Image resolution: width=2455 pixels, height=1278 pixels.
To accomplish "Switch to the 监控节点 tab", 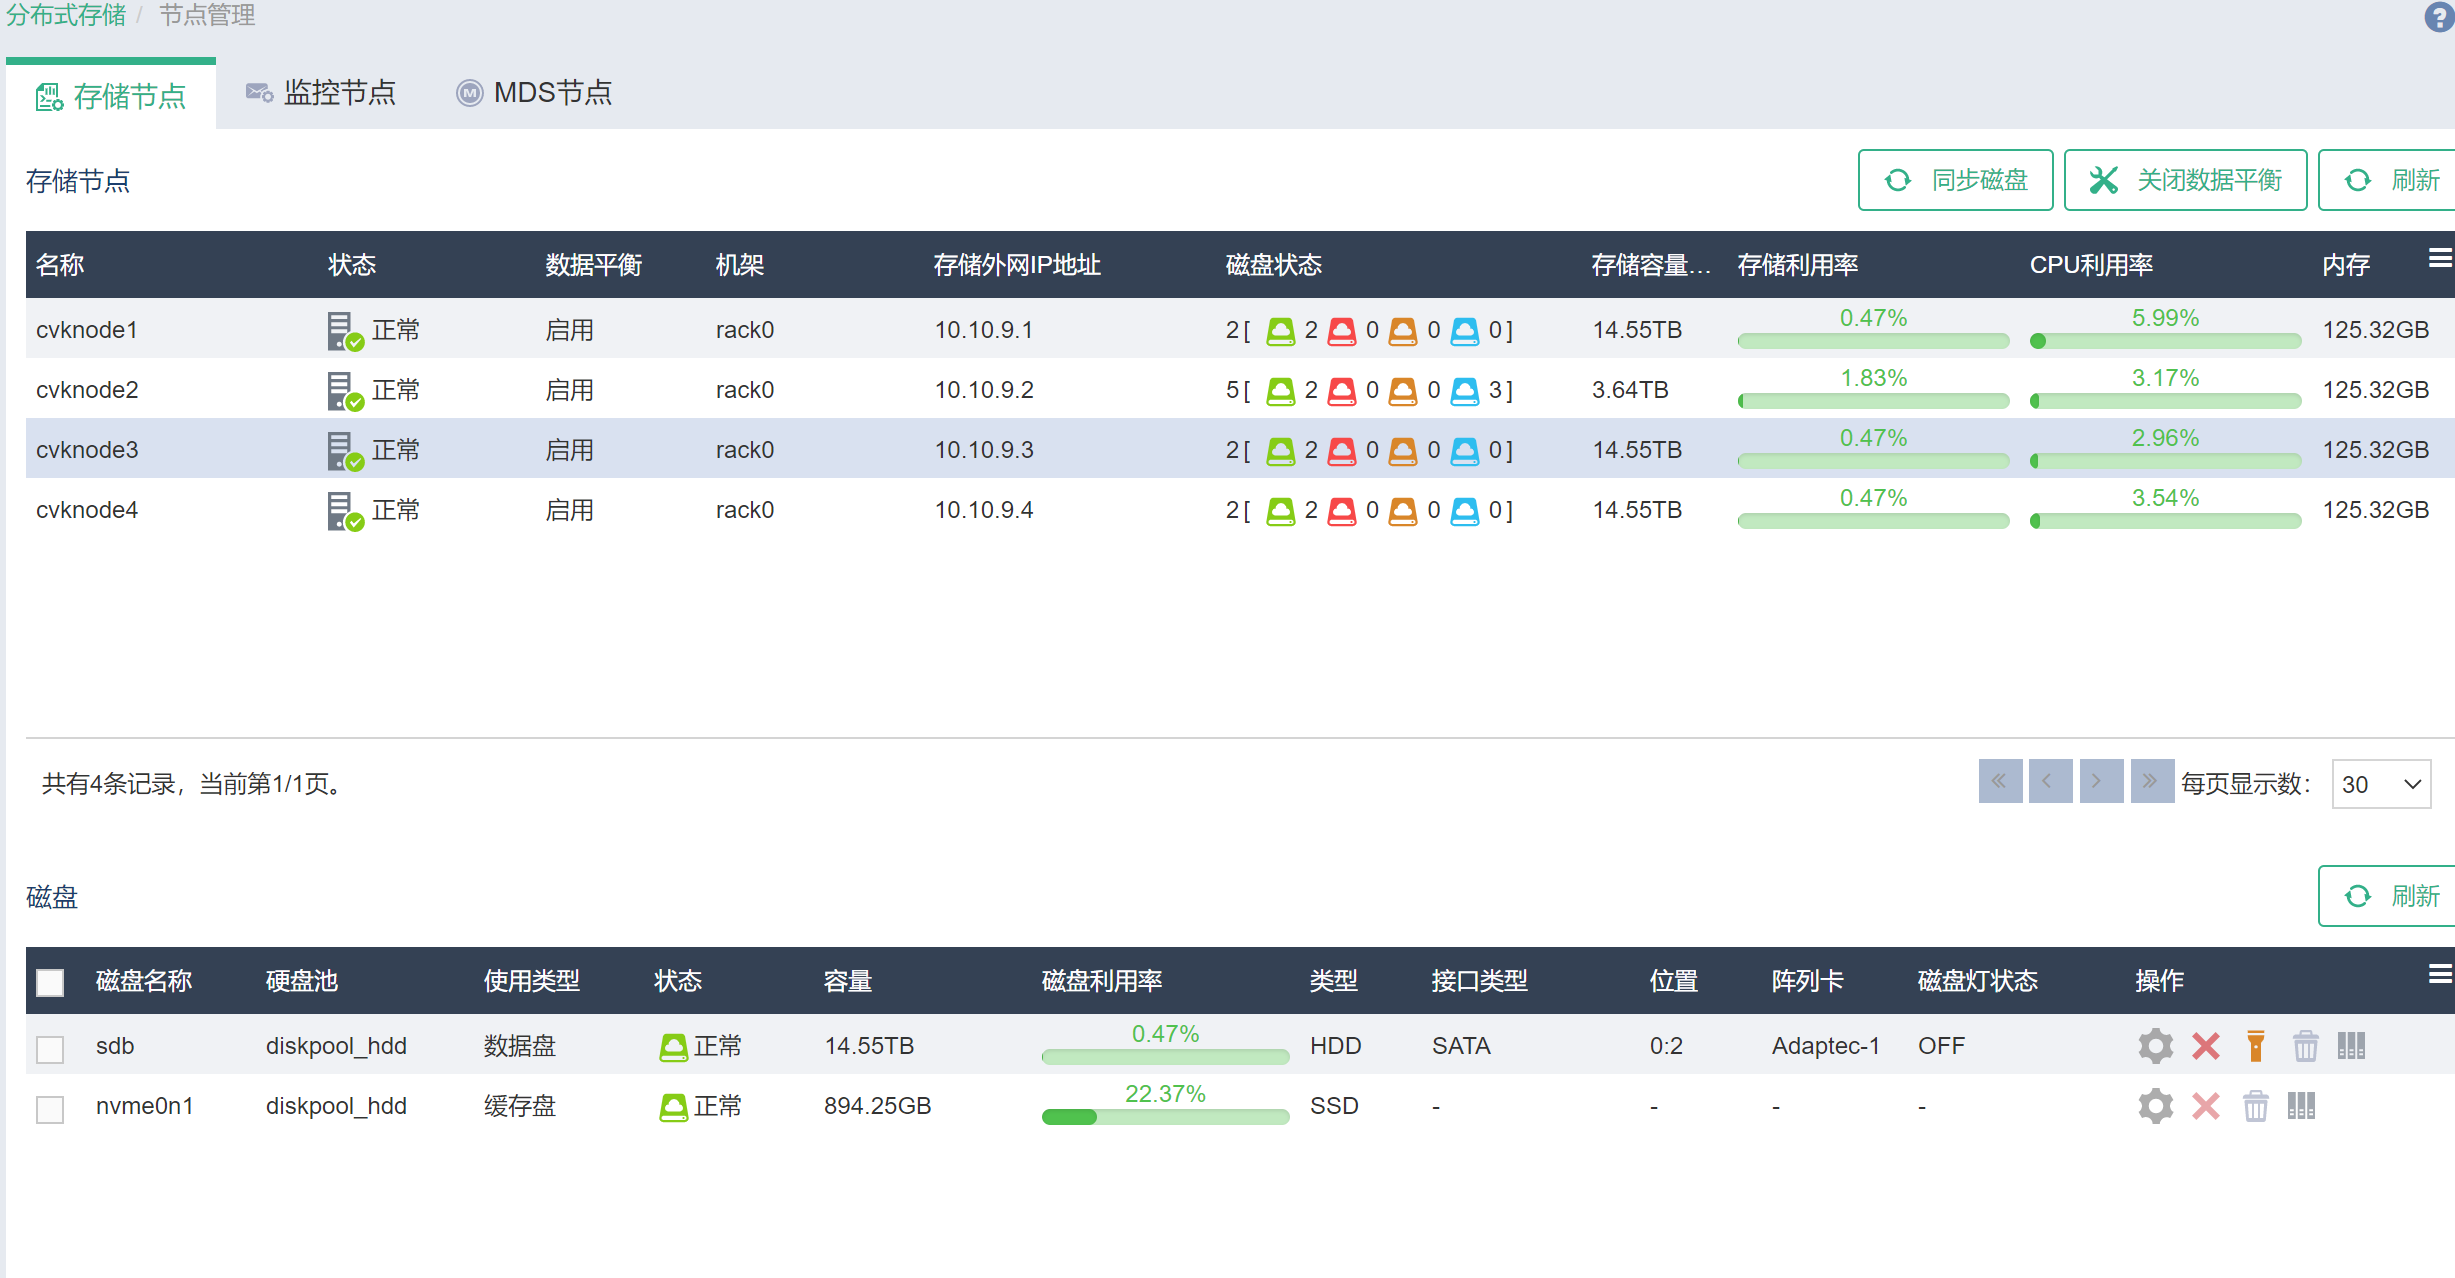I will [x=321, y=93].
